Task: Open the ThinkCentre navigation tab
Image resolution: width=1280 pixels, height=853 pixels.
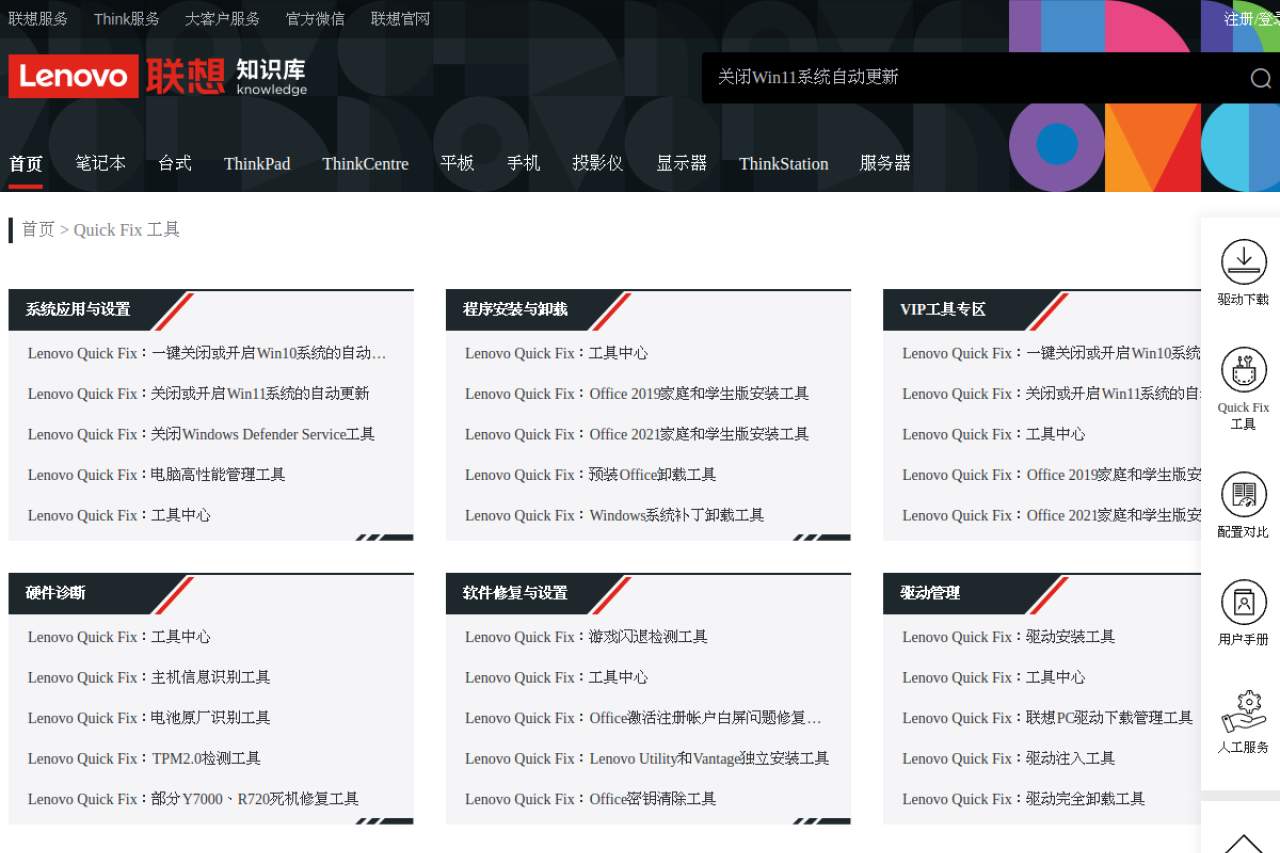Action: point(365,164)
